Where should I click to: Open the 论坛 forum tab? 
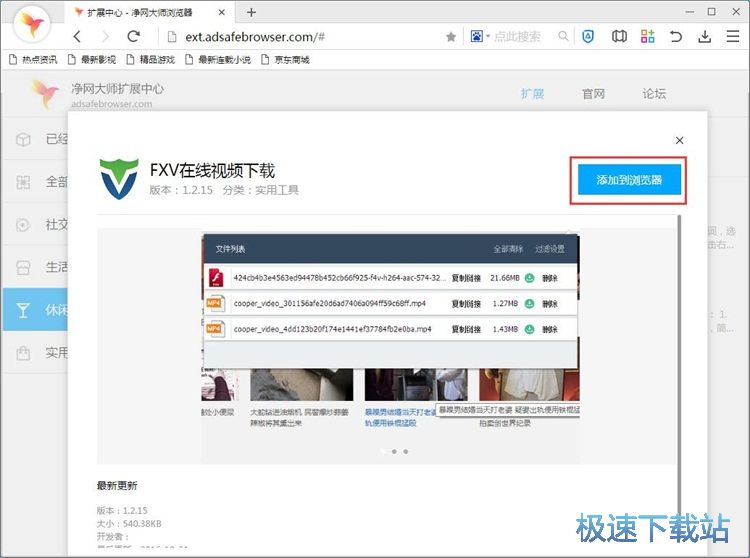click(654, 94)
